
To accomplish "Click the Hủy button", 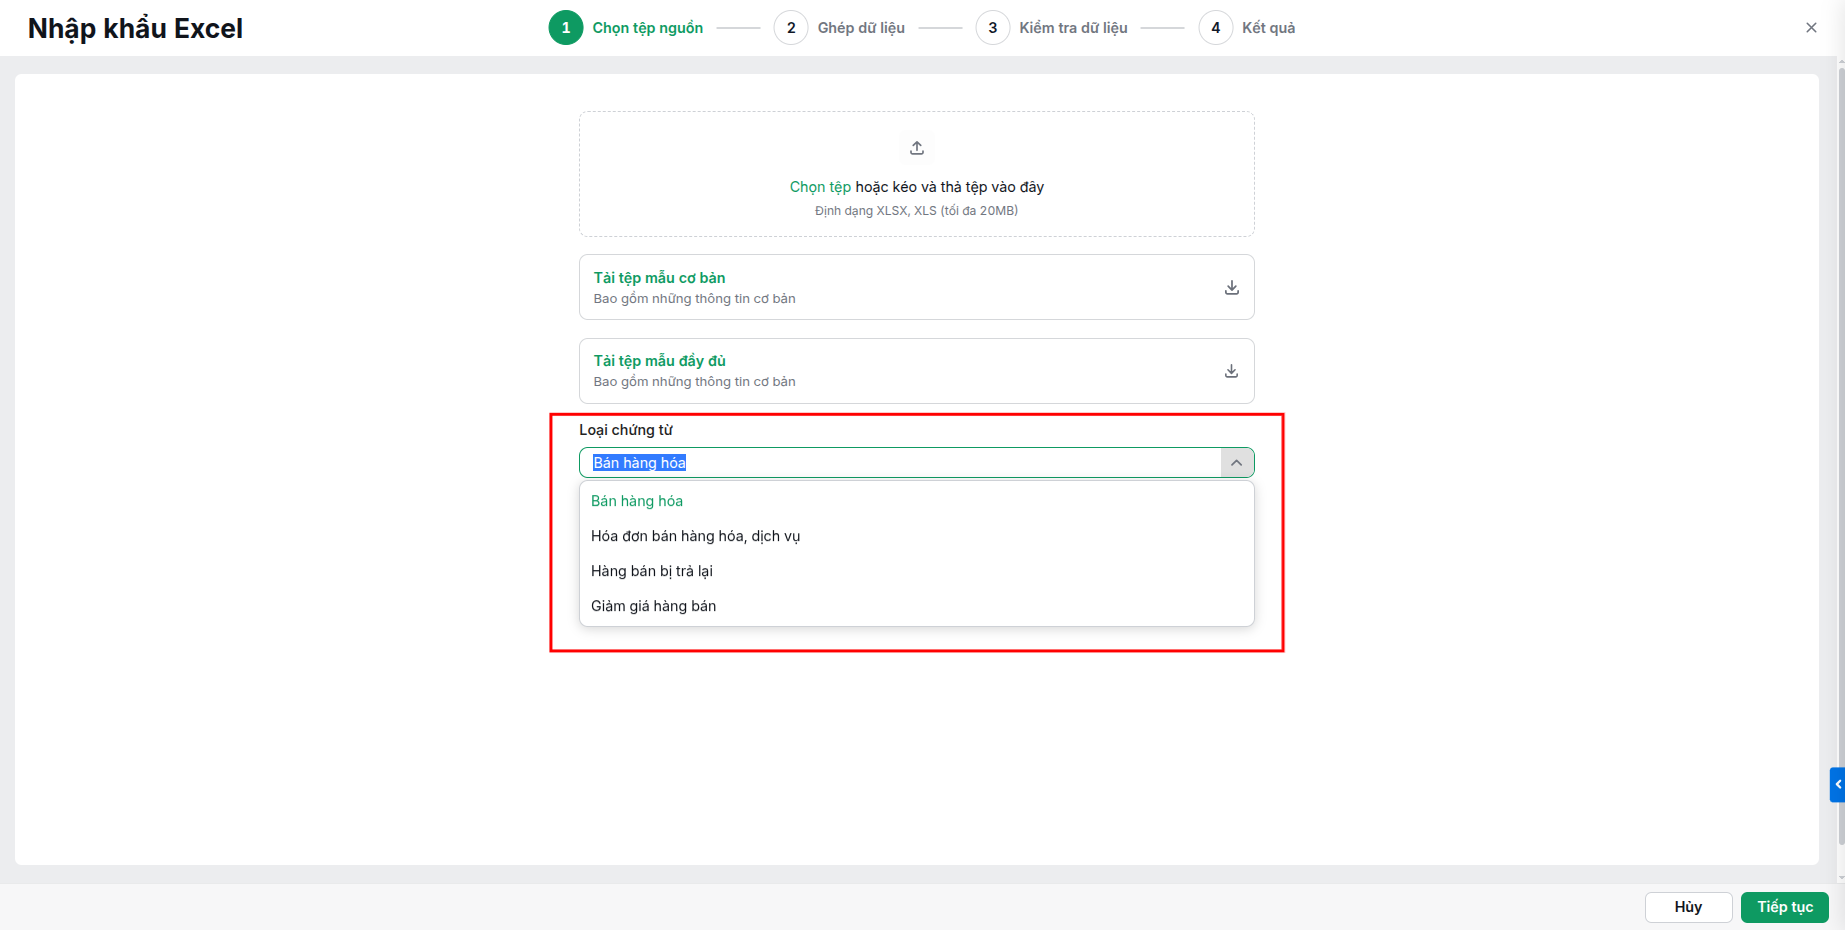I will (1688, 907).
